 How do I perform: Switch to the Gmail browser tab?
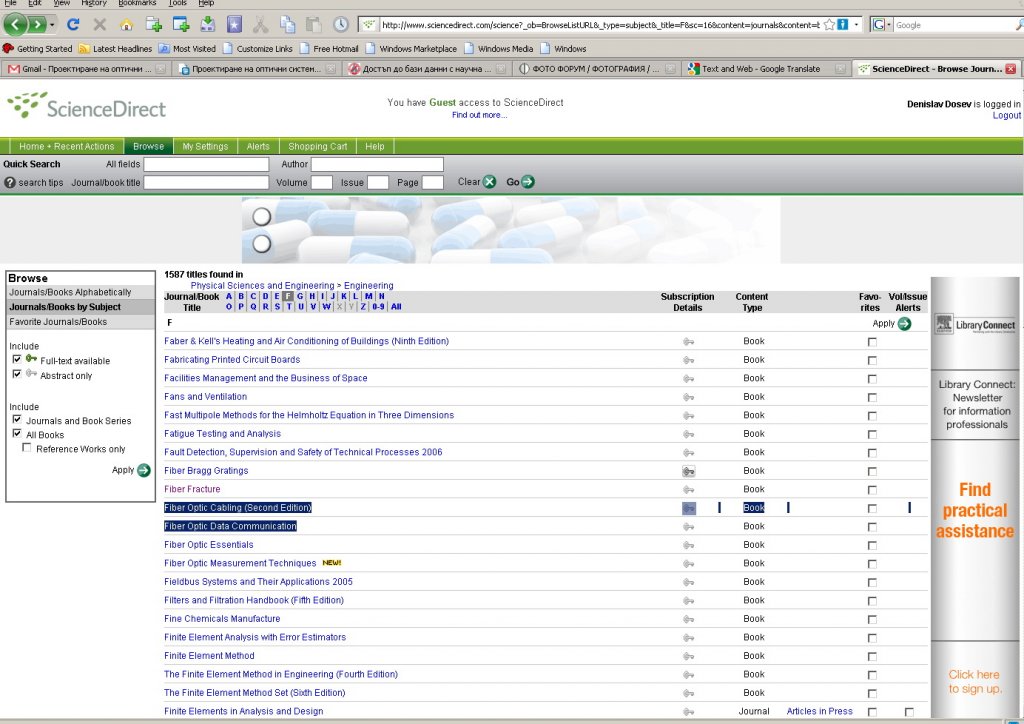tap(86, 69)
